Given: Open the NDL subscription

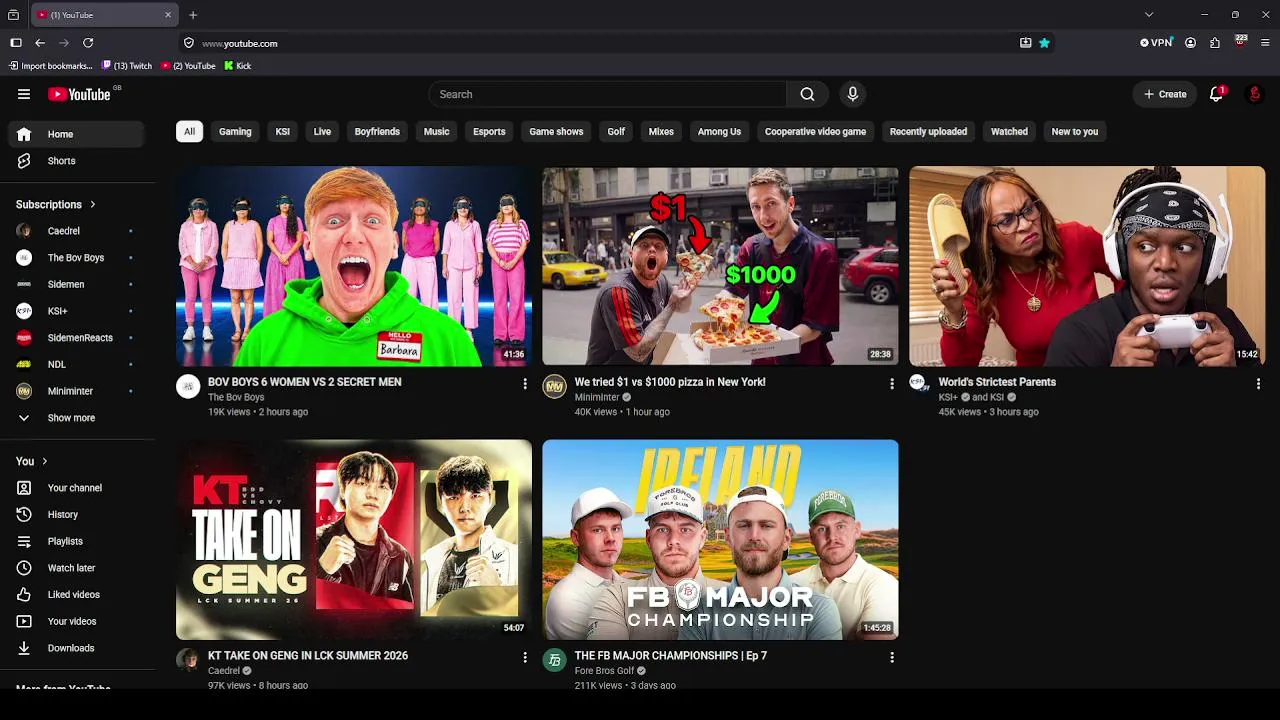Looking at the screenshot, I should [78, 364].
